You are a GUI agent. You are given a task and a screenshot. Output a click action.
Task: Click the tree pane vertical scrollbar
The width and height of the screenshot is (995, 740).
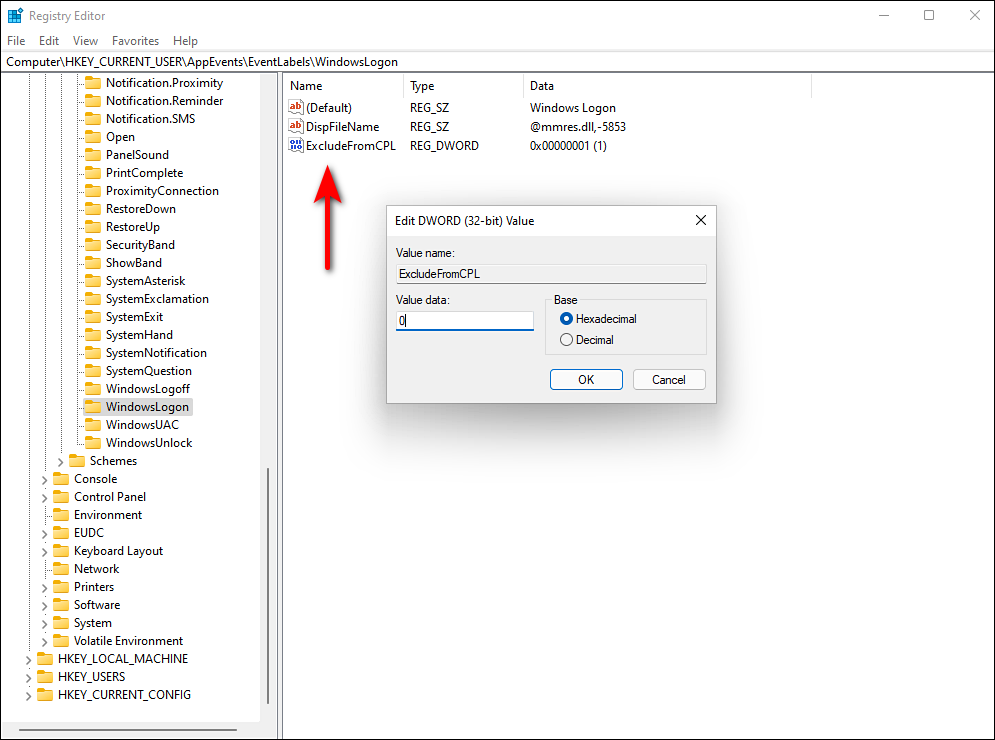[268, 585]
